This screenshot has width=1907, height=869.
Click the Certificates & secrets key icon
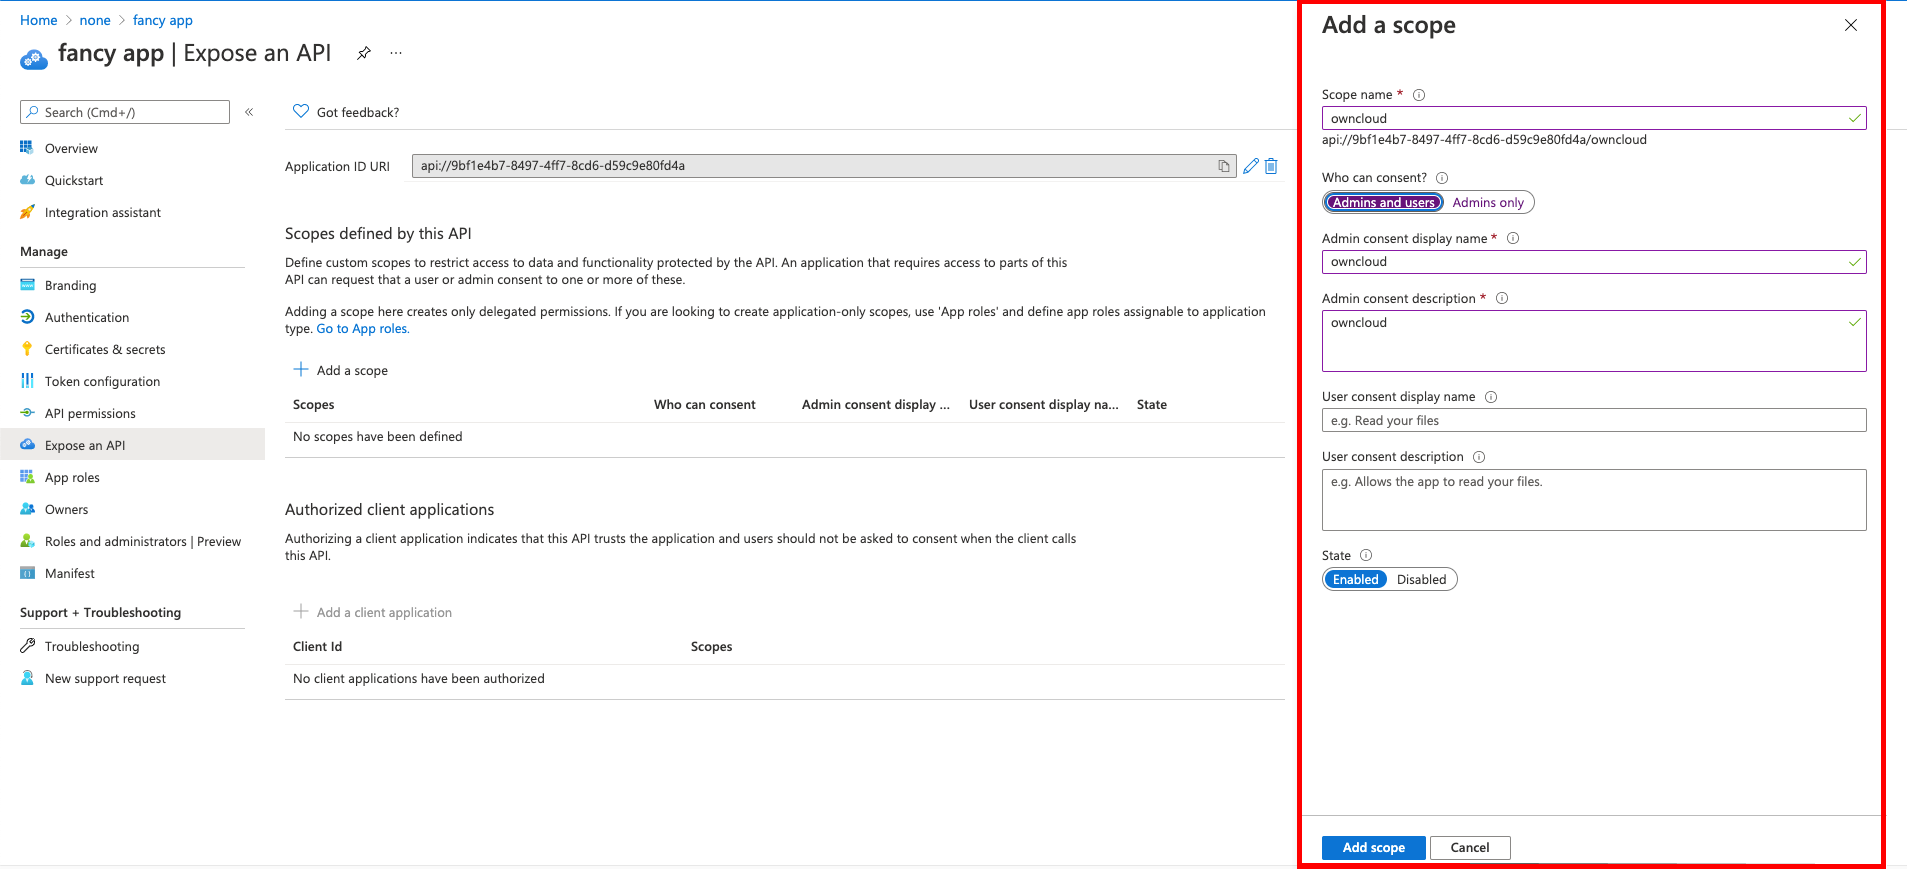point(27,349)
